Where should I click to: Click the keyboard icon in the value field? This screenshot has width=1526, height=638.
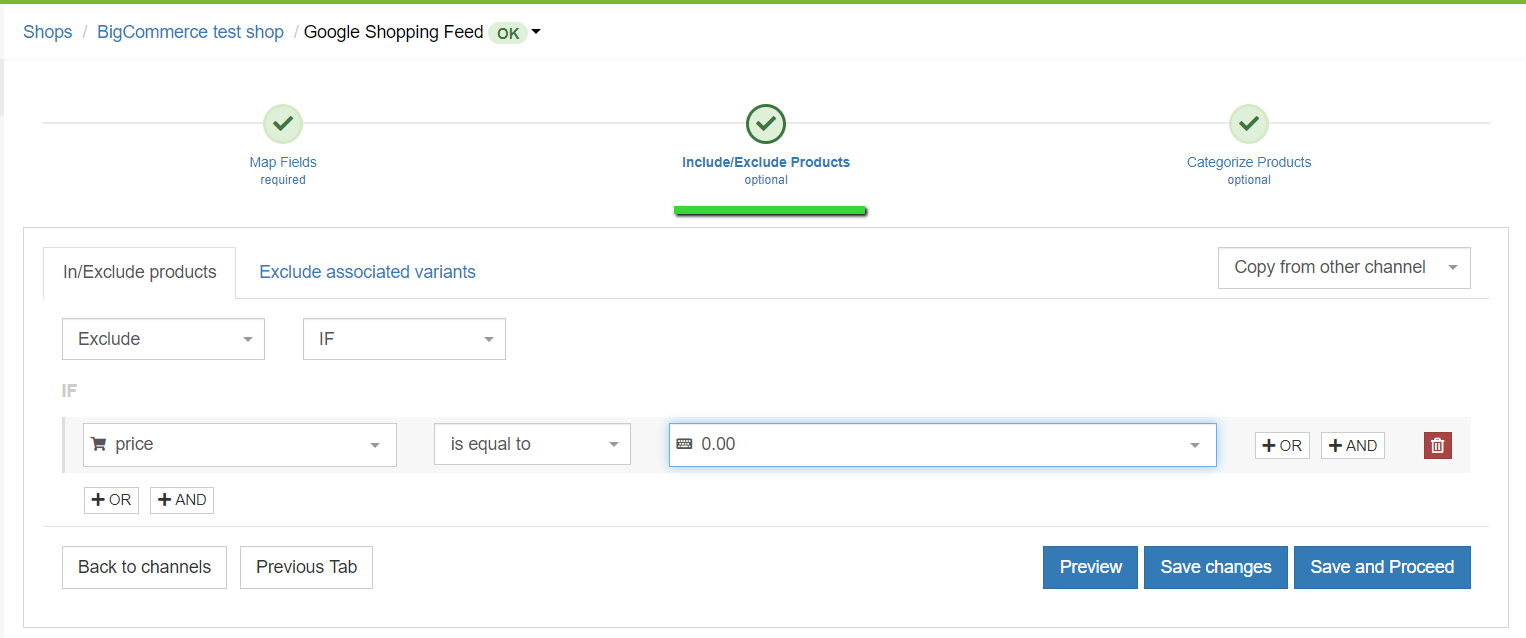(684, 444)
